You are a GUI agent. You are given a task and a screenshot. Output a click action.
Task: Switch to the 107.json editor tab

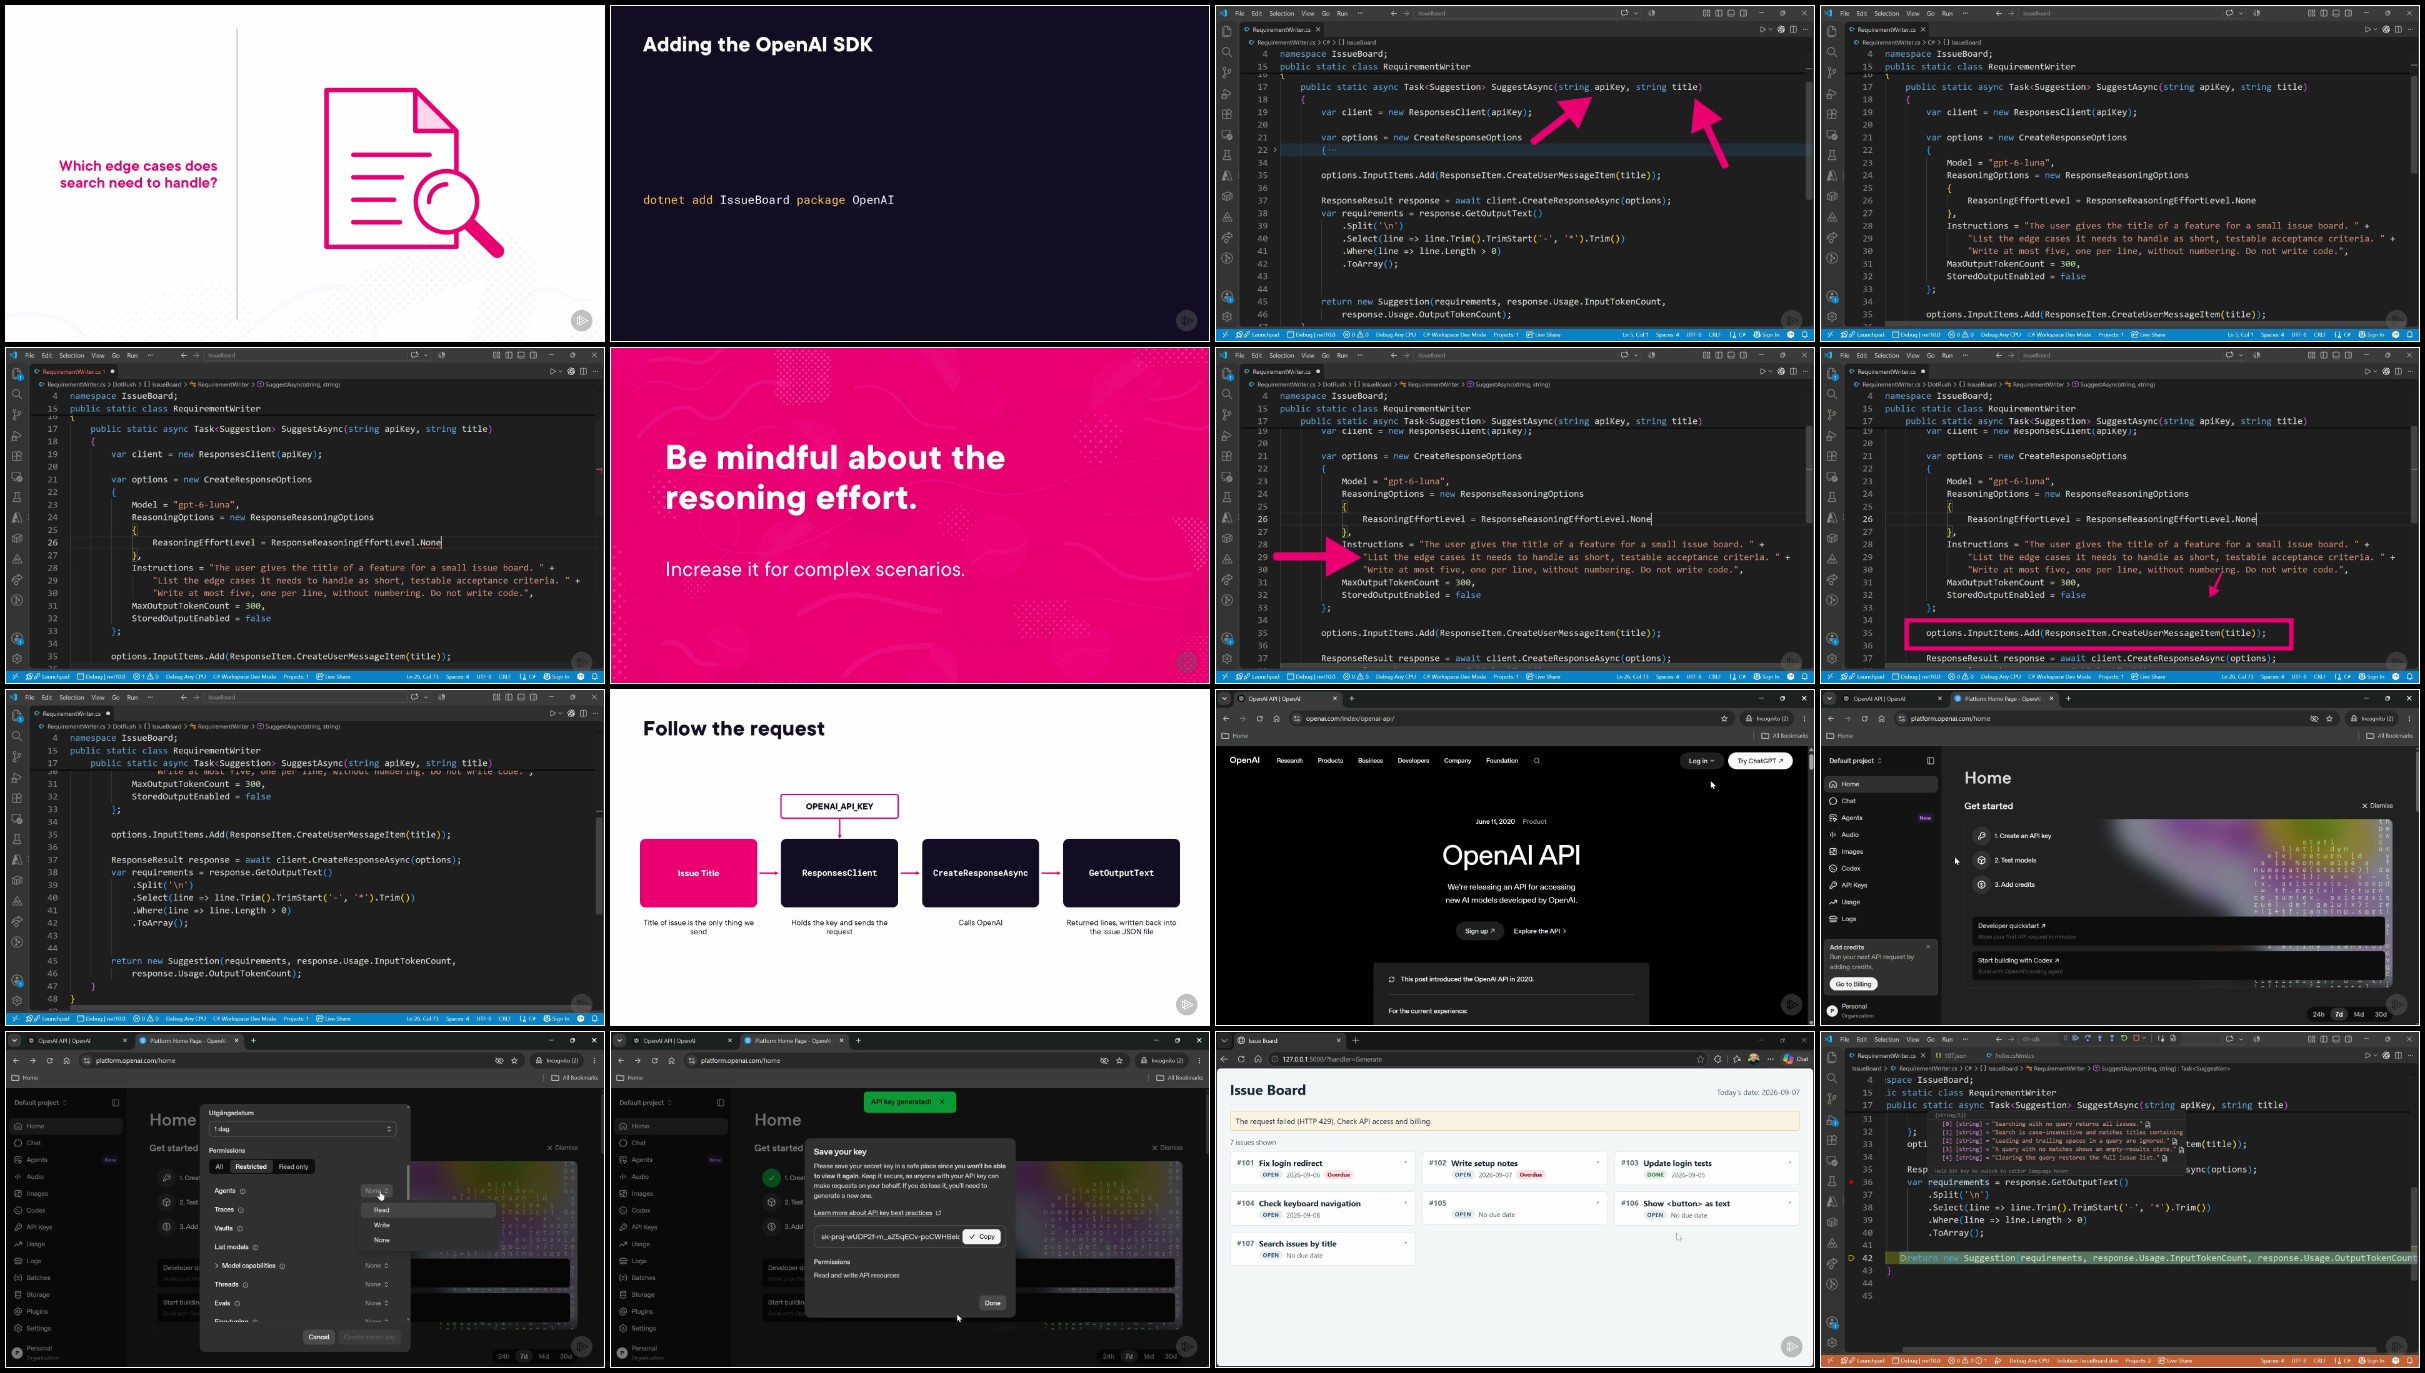point(1954,1055)
